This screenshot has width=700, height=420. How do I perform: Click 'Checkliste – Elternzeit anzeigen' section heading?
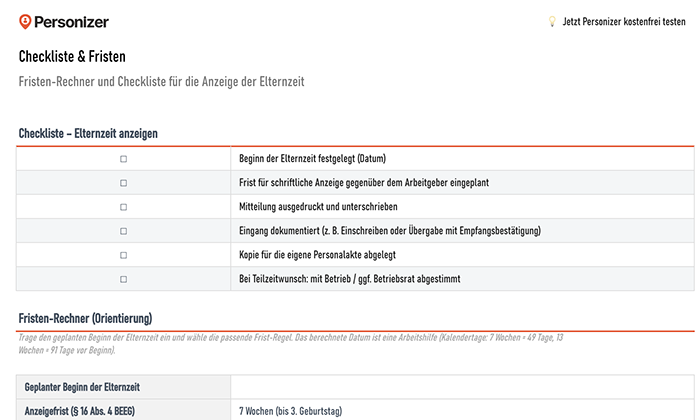click(x=88, y=133)
